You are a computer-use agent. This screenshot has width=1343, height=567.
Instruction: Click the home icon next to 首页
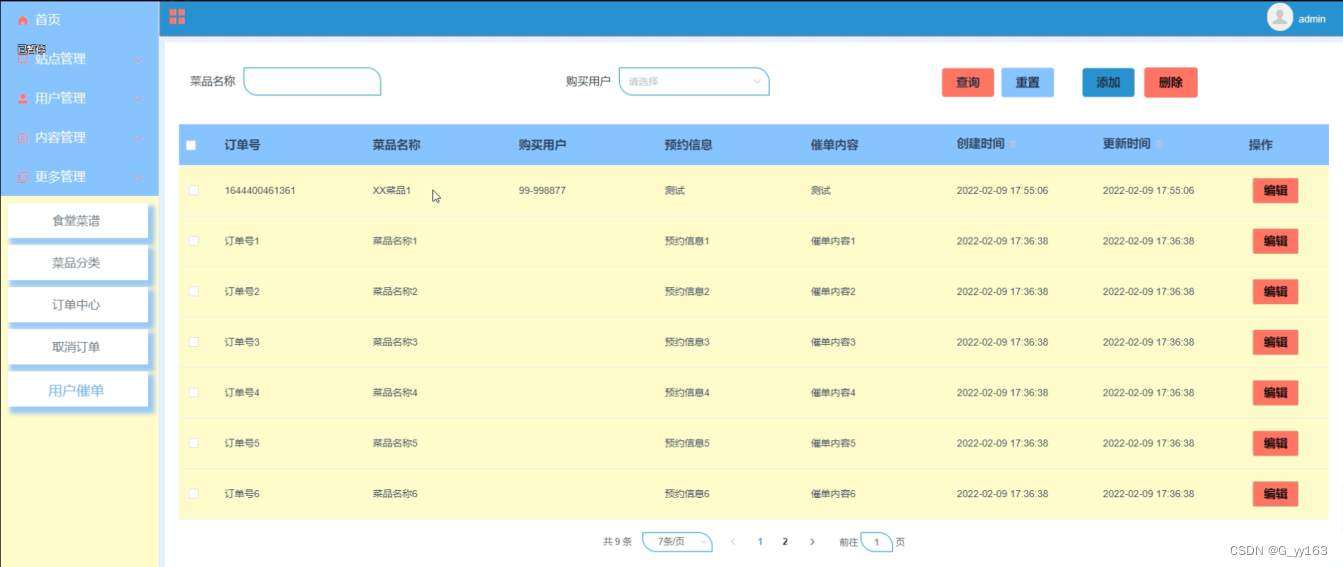click(23, 20)
